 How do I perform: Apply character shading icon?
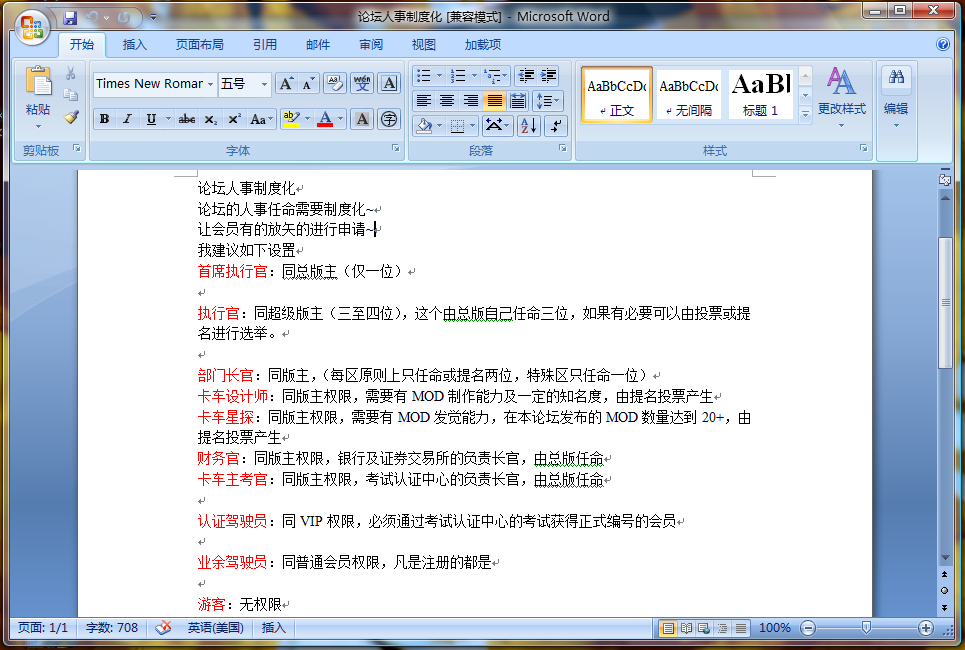tap(362, 119)
